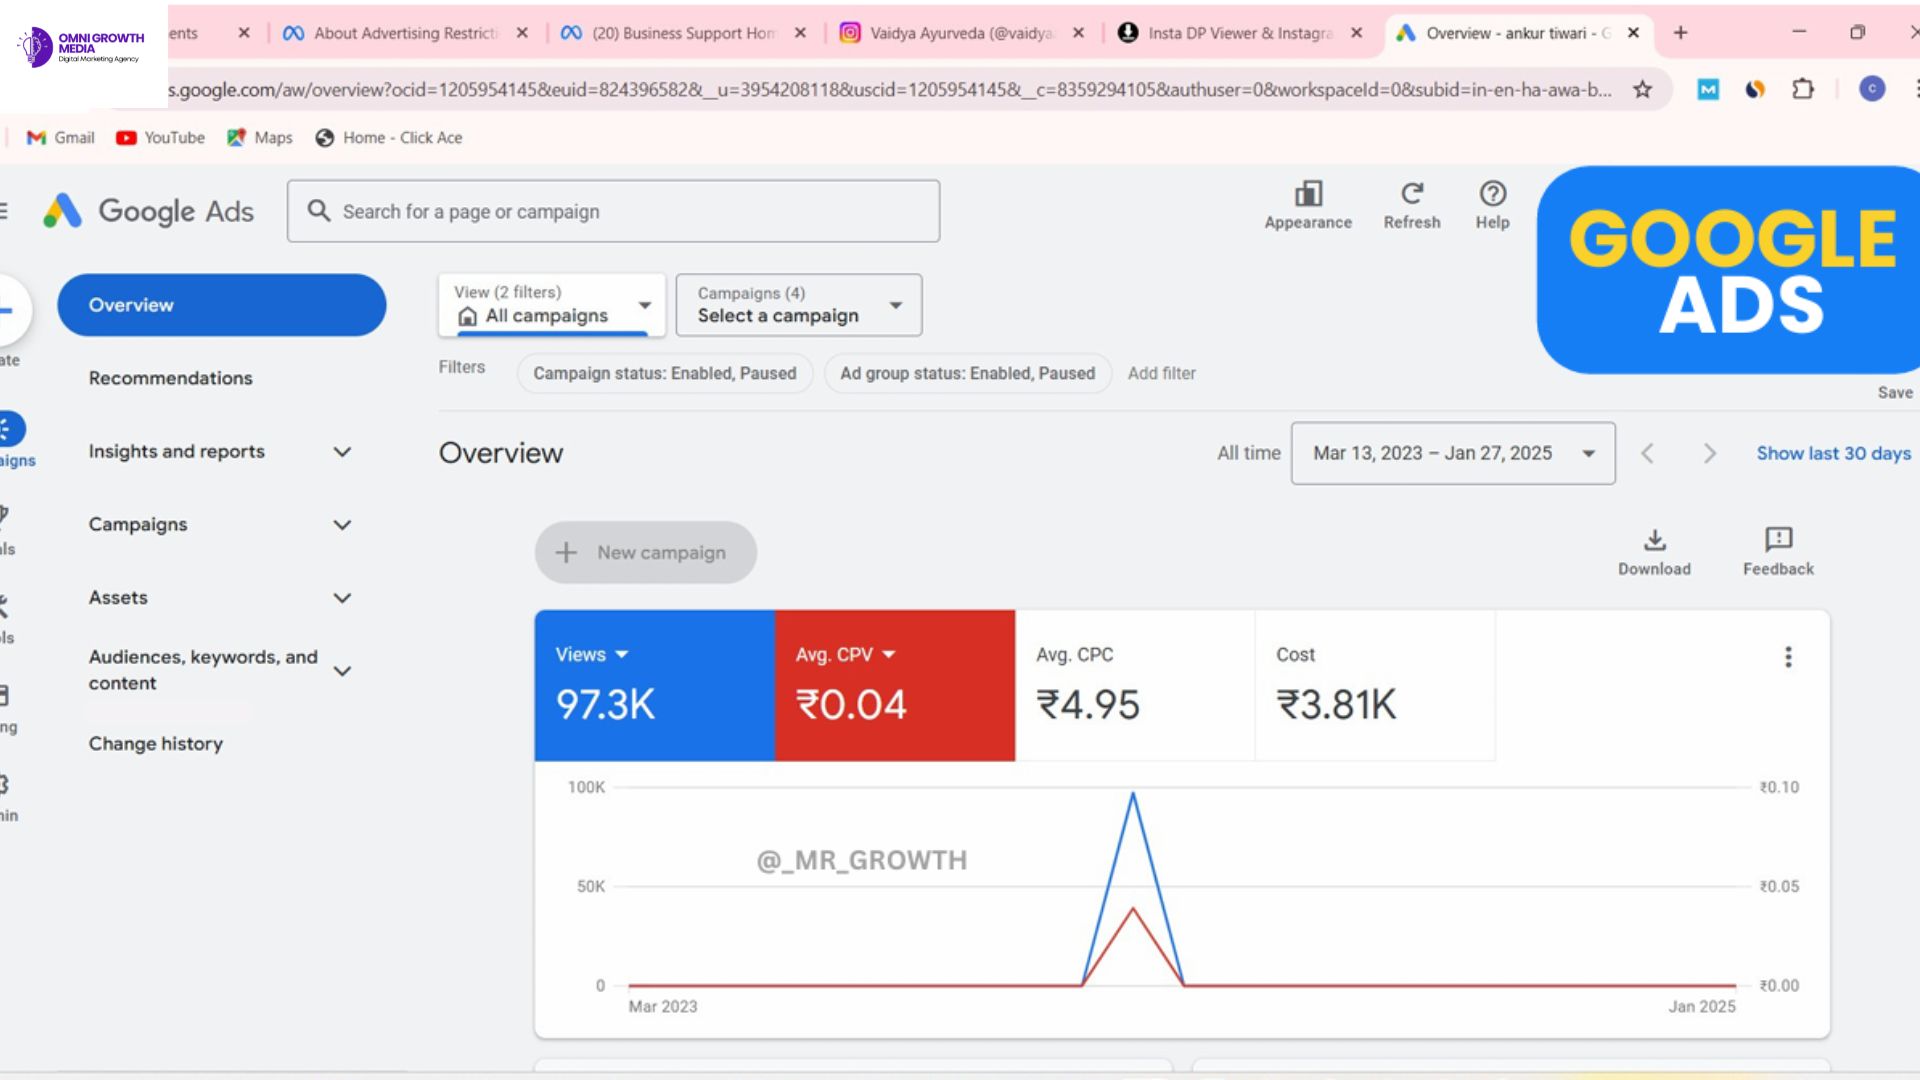Click the New campaign button

646,553
